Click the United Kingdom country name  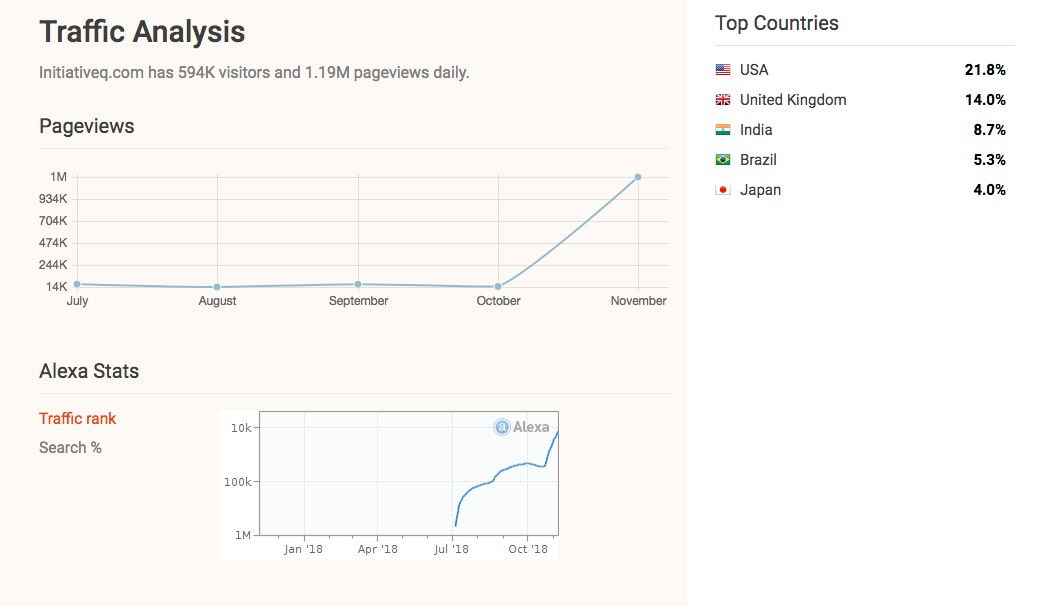[793, 100]
